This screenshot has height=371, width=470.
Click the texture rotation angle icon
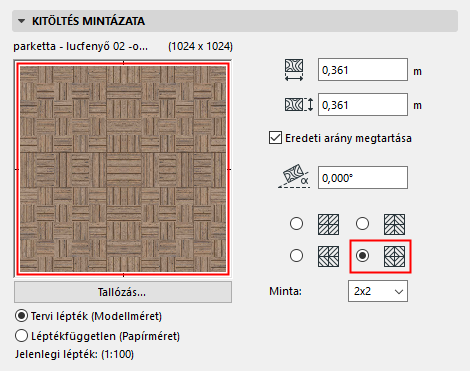pyautogui.click(x=294, y=176)
